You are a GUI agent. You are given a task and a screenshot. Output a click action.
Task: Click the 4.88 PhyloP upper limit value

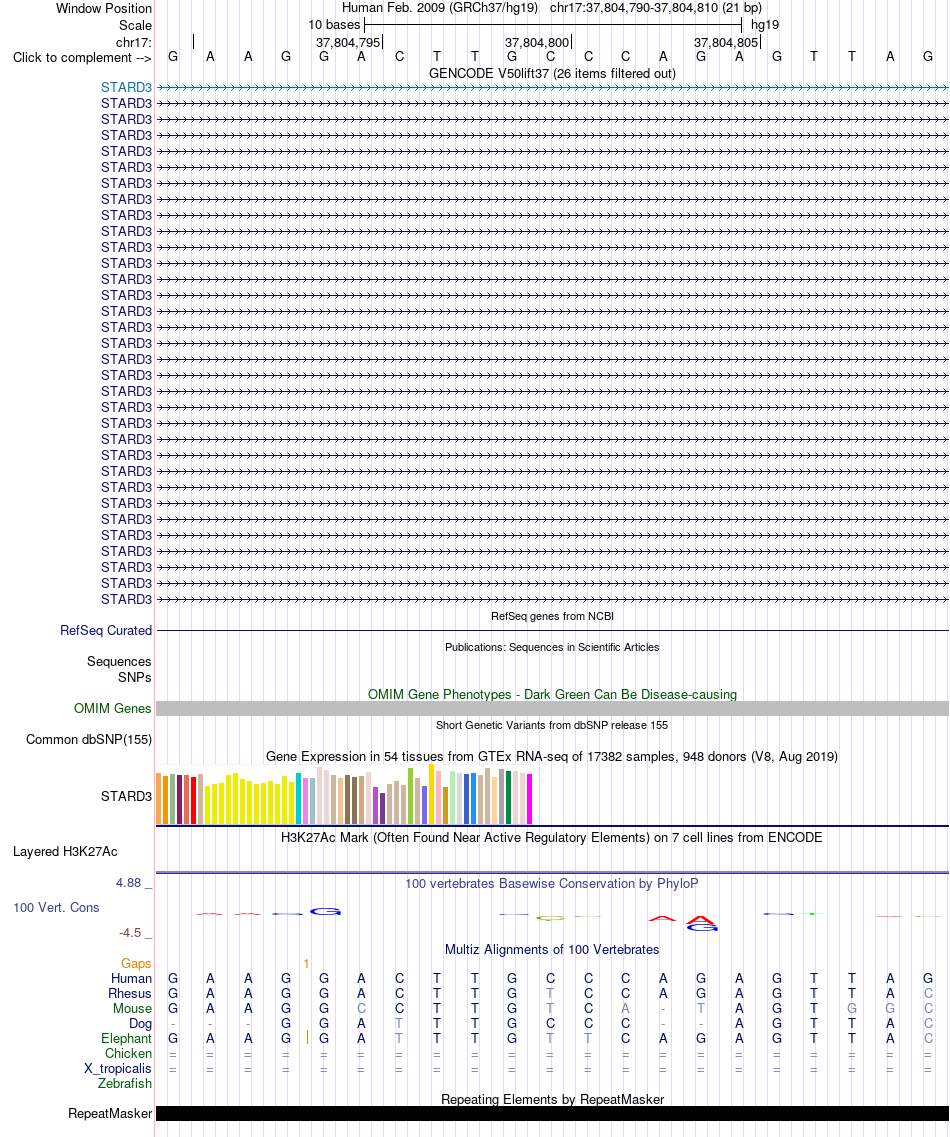[x=128, y=882]
